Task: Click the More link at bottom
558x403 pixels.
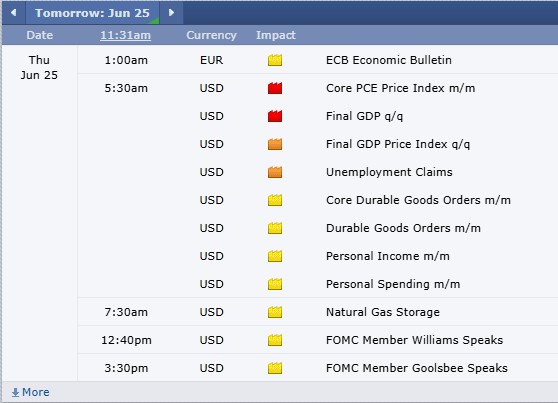Action: (x=36, y=392)
